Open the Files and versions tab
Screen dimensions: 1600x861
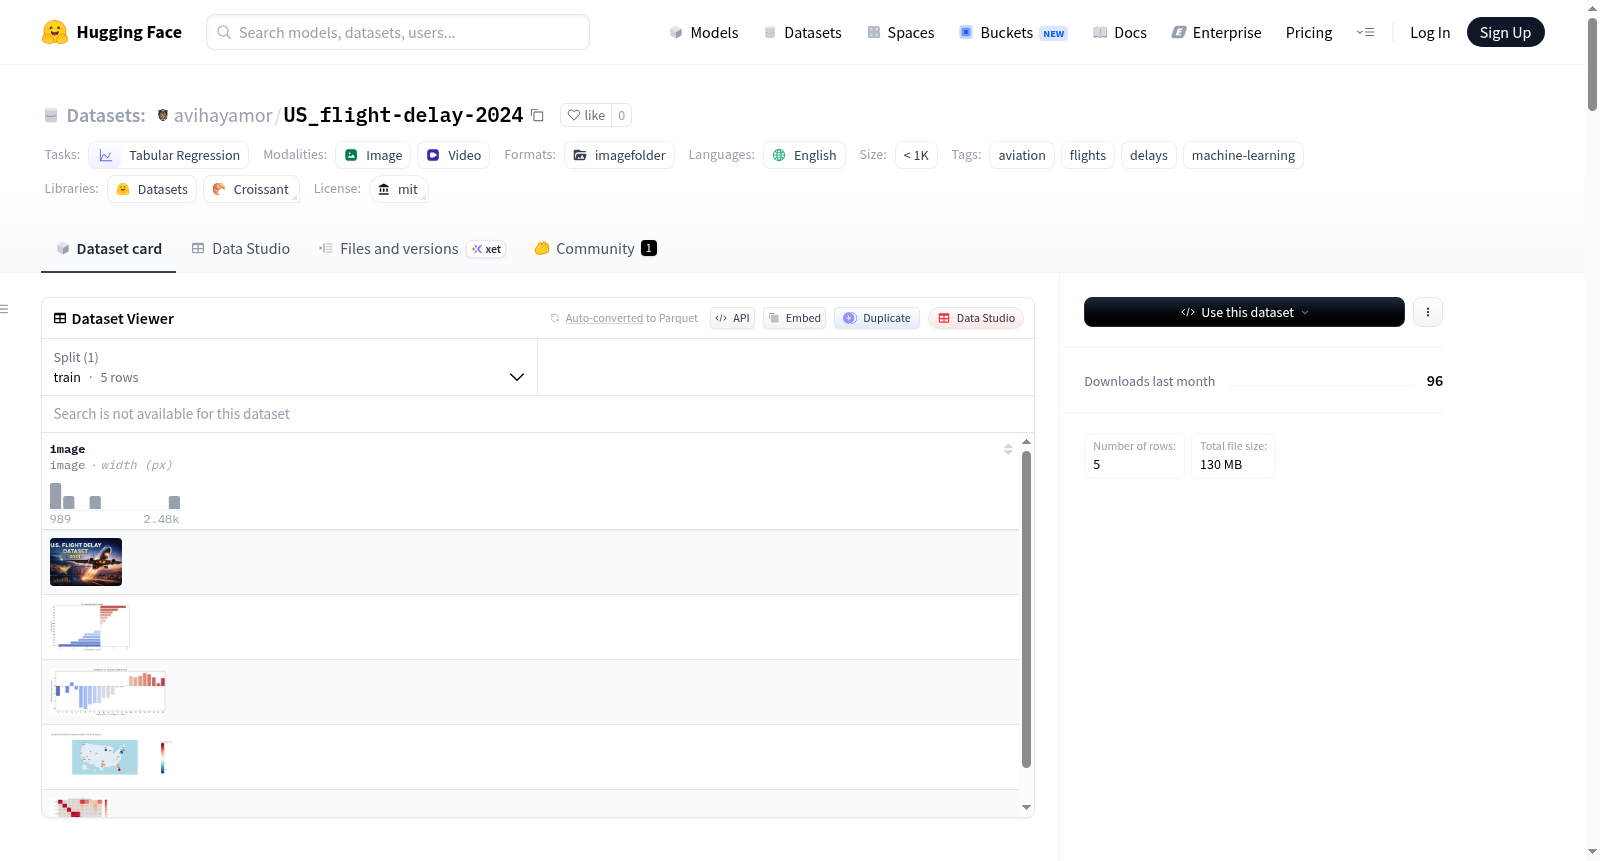411,248
